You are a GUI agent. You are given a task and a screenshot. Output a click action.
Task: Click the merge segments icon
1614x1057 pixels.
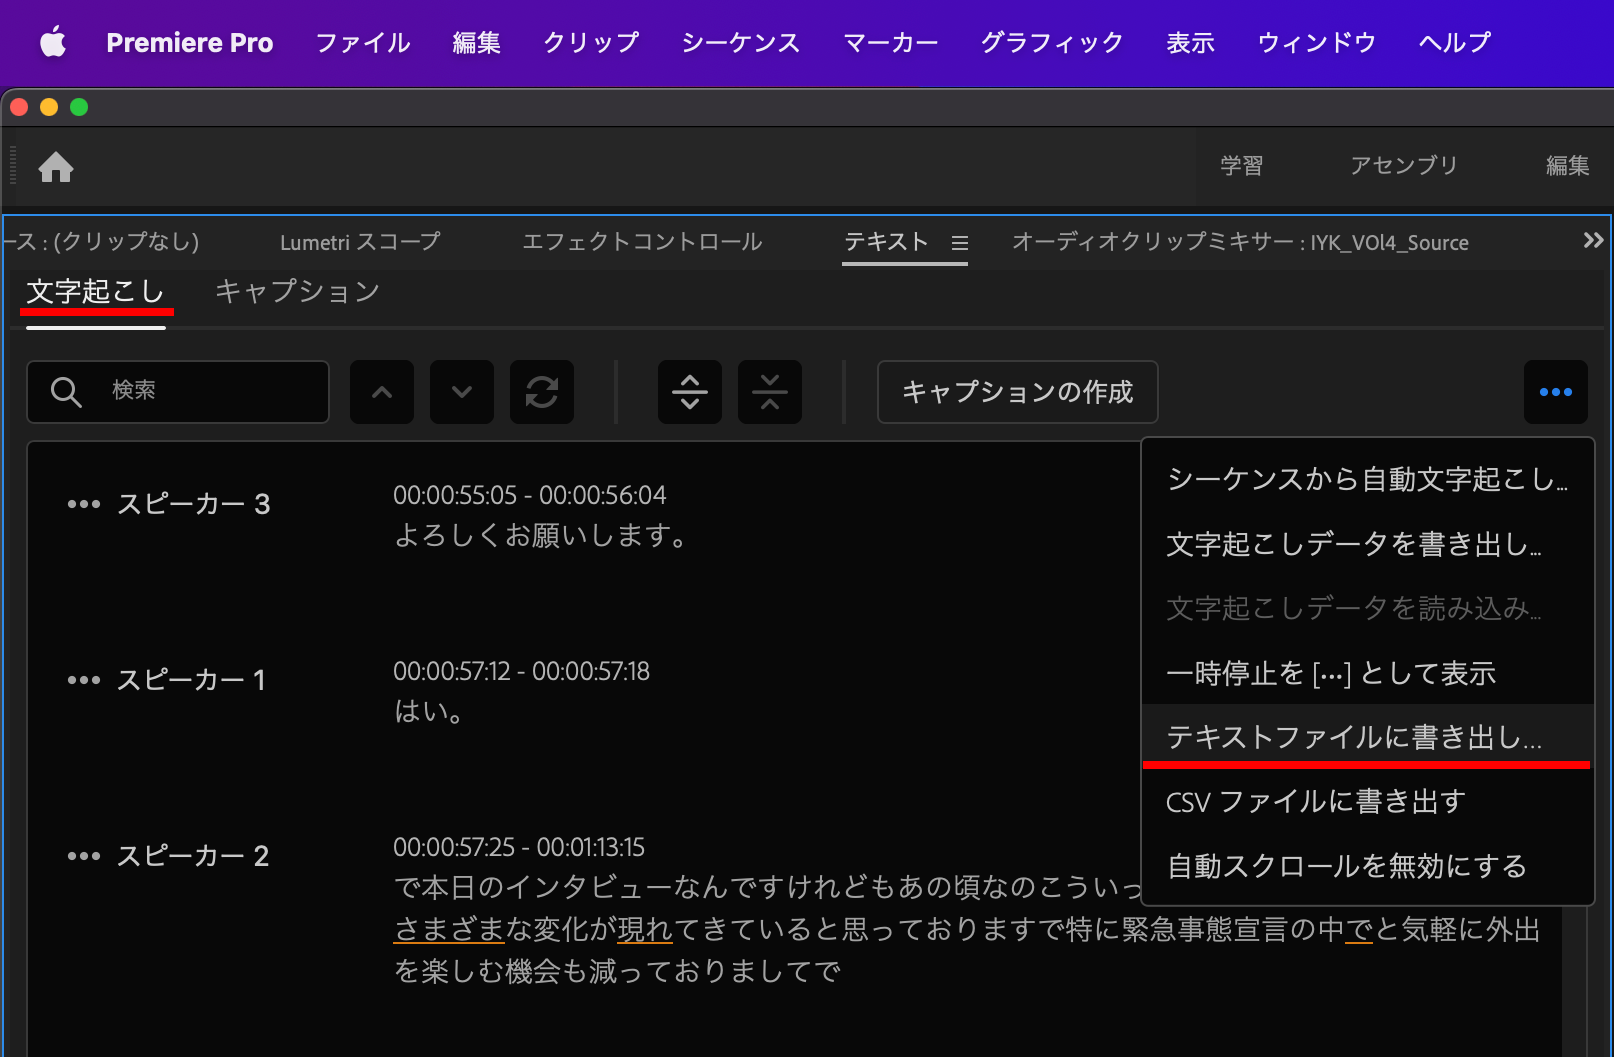click(770, 392)
